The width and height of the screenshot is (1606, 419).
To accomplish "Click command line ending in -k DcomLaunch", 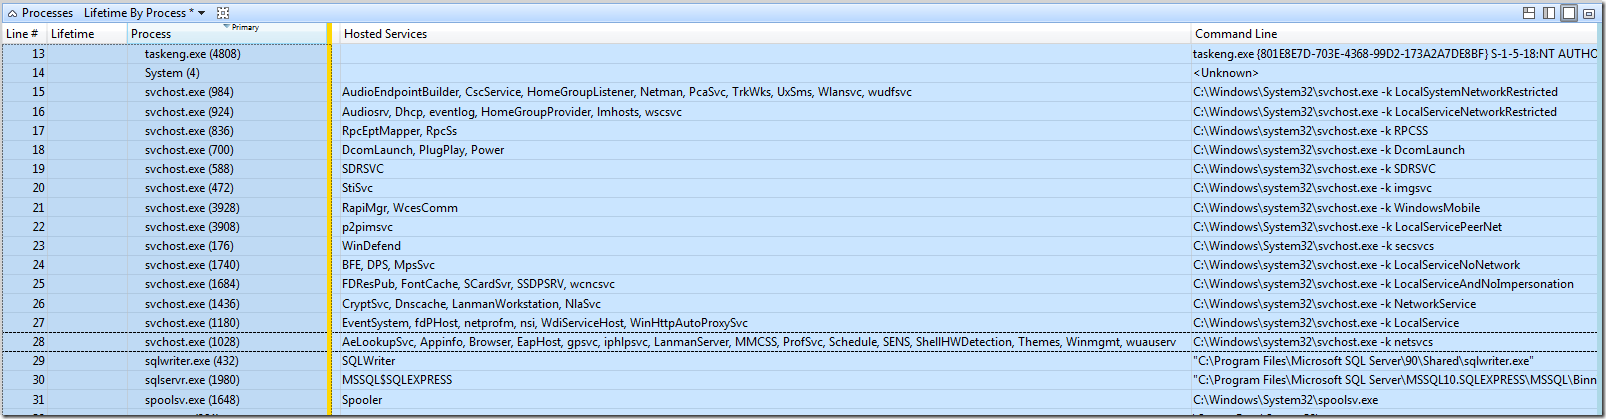I will point(1329,150).
